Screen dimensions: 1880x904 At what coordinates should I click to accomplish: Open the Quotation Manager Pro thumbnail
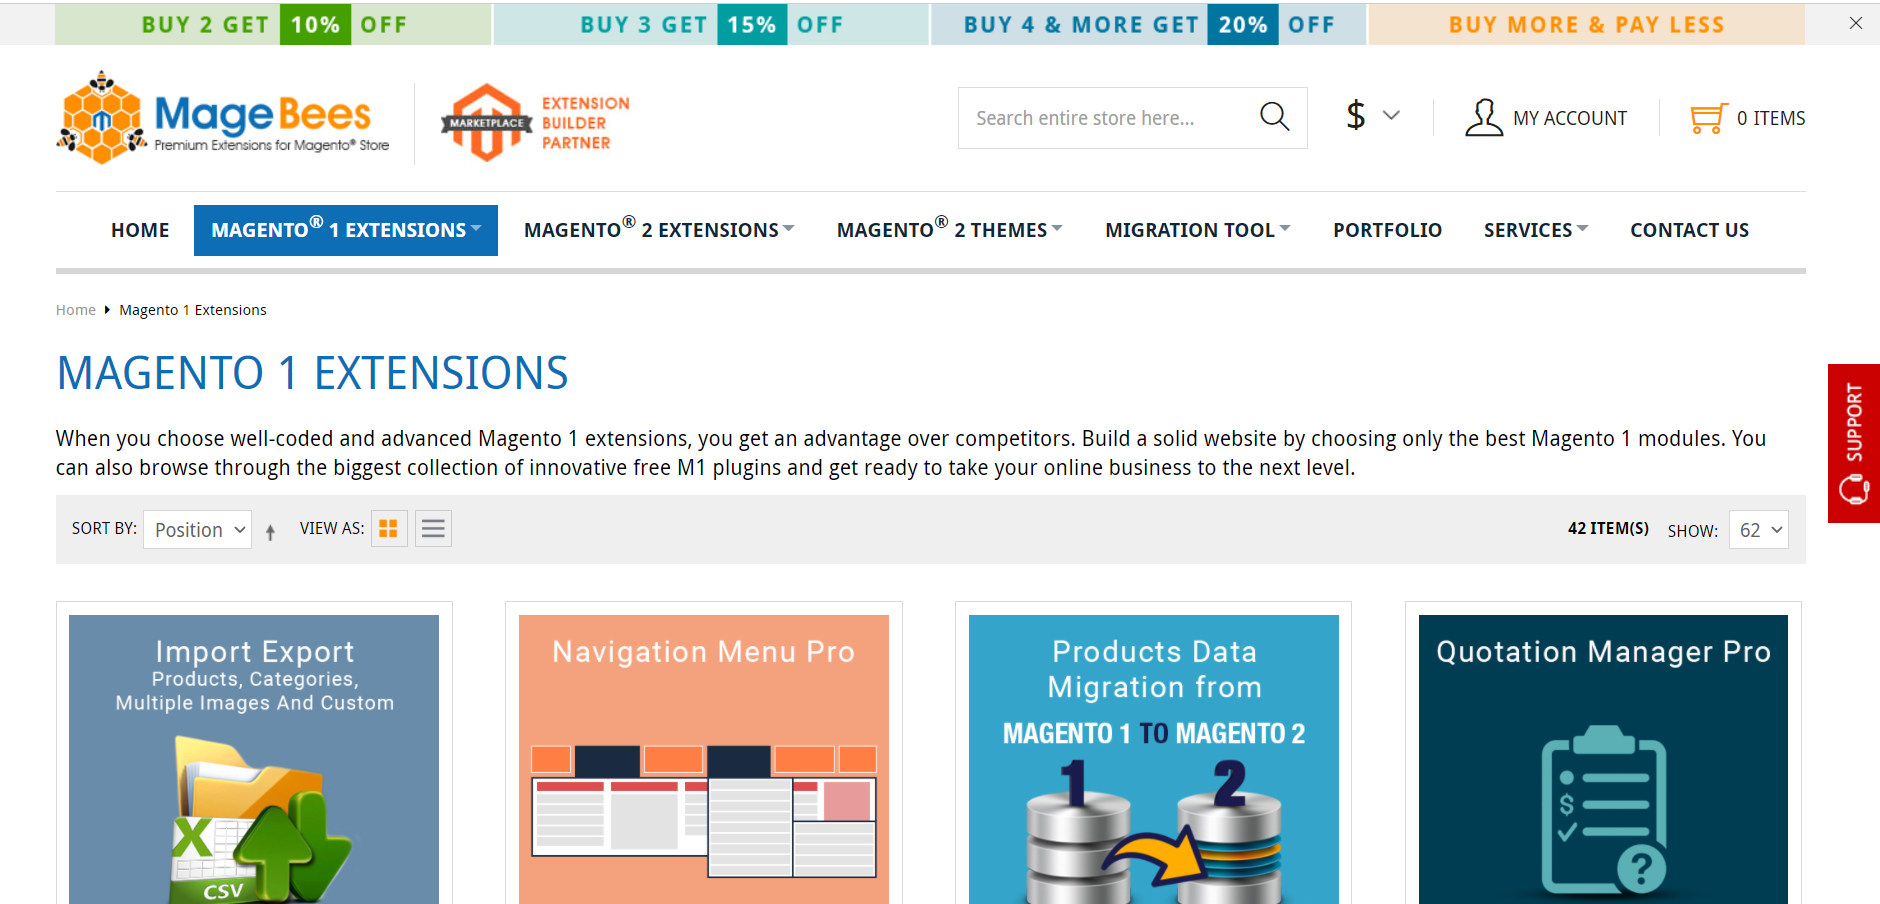point(1603,759)
